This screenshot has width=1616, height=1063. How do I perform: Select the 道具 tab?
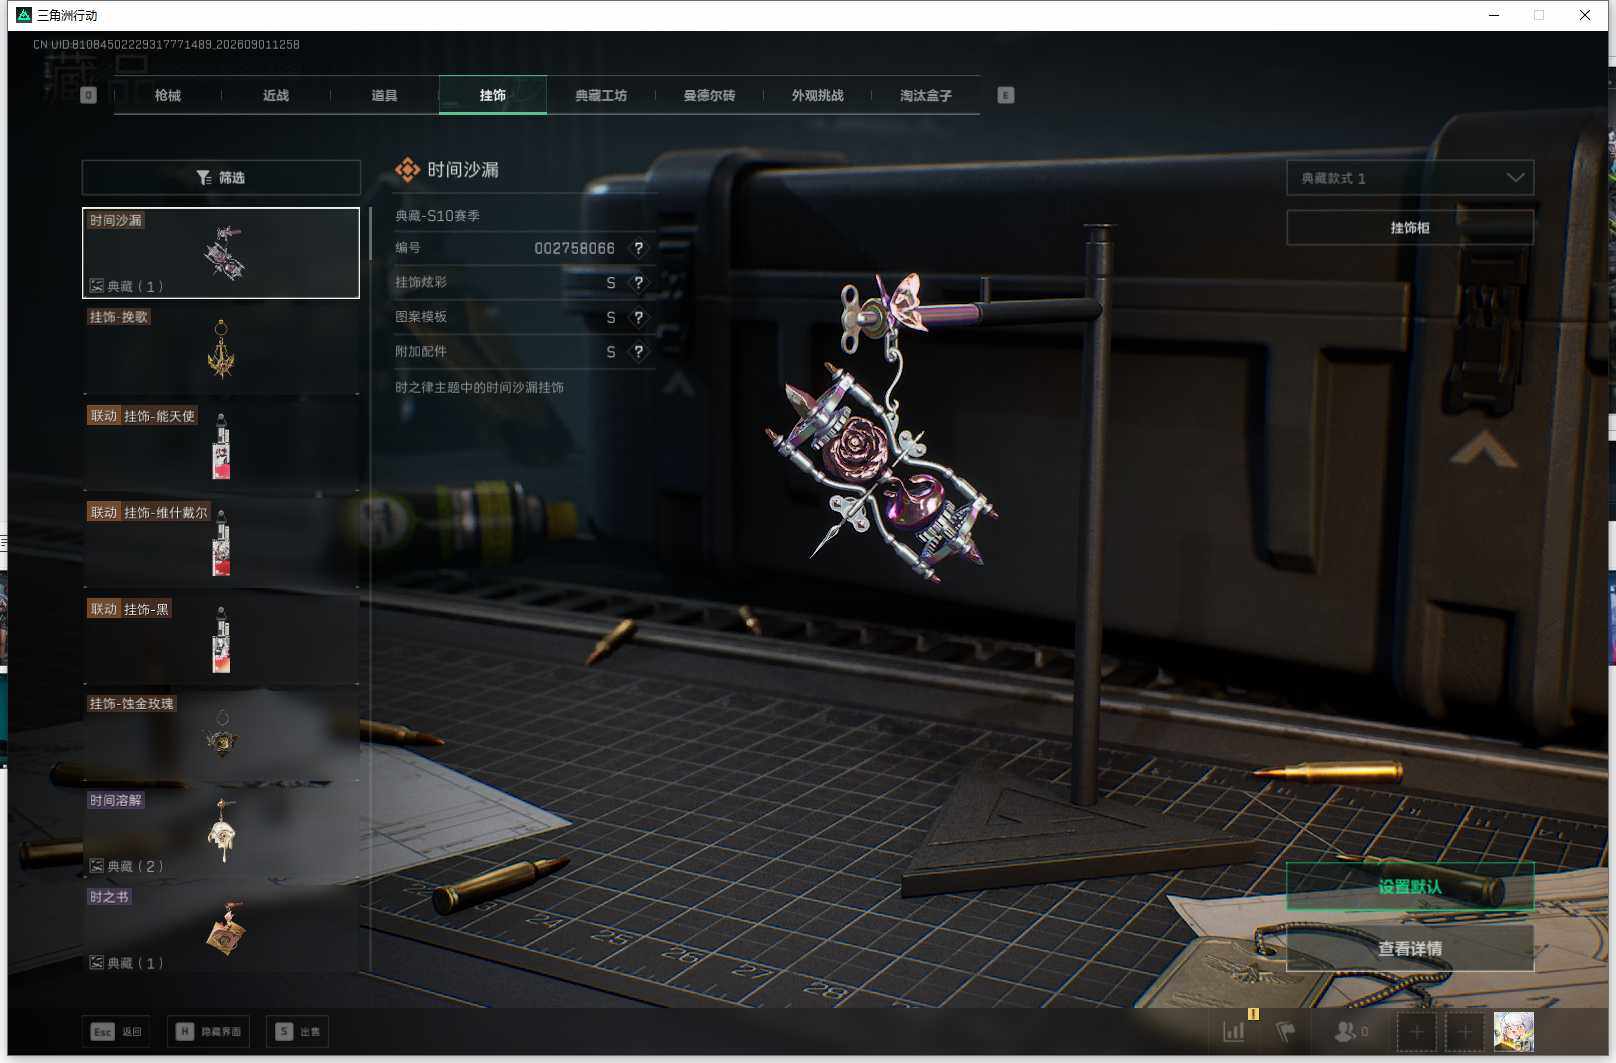tap(384, 96)
